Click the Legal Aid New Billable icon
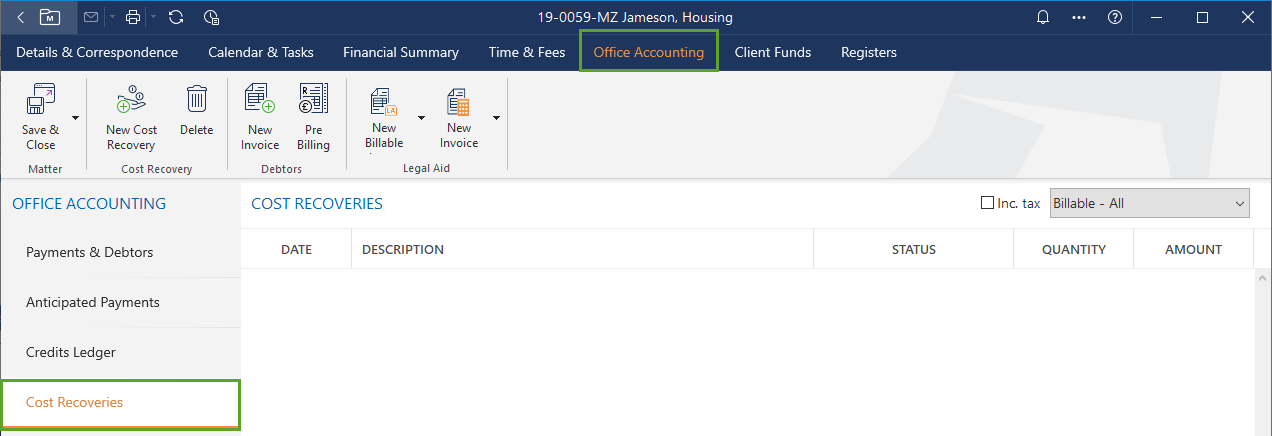Image resolution: width=1272 pixels, height=436 pixels. point(384,101)
